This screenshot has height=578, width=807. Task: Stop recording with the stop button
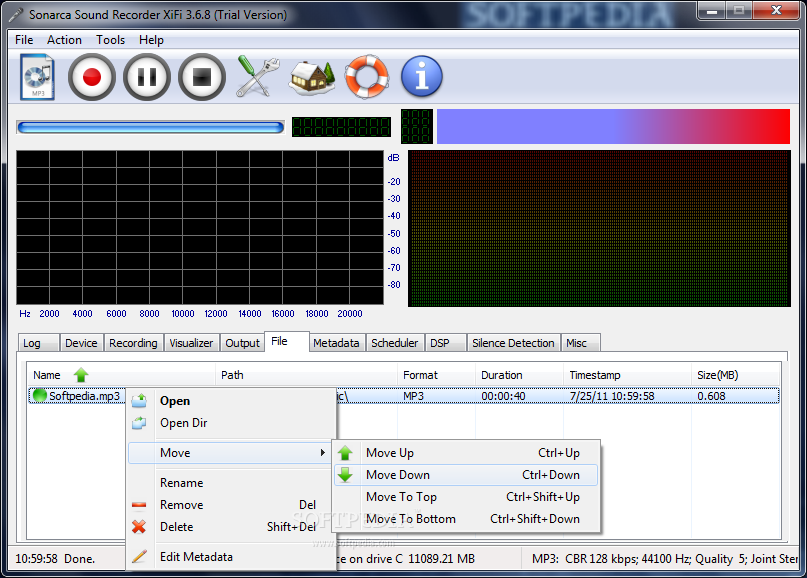click(202, 77)
